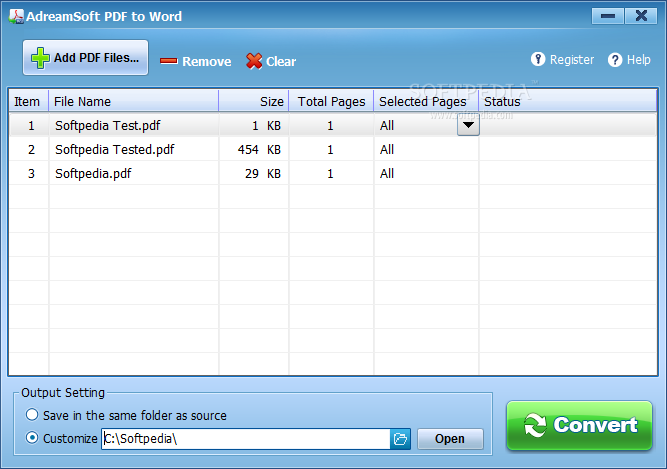The width and height of the screenshot is (667, 469).
Task: Click the red X Clear icon
Action: pyautogui.click(x=254, y=61)
